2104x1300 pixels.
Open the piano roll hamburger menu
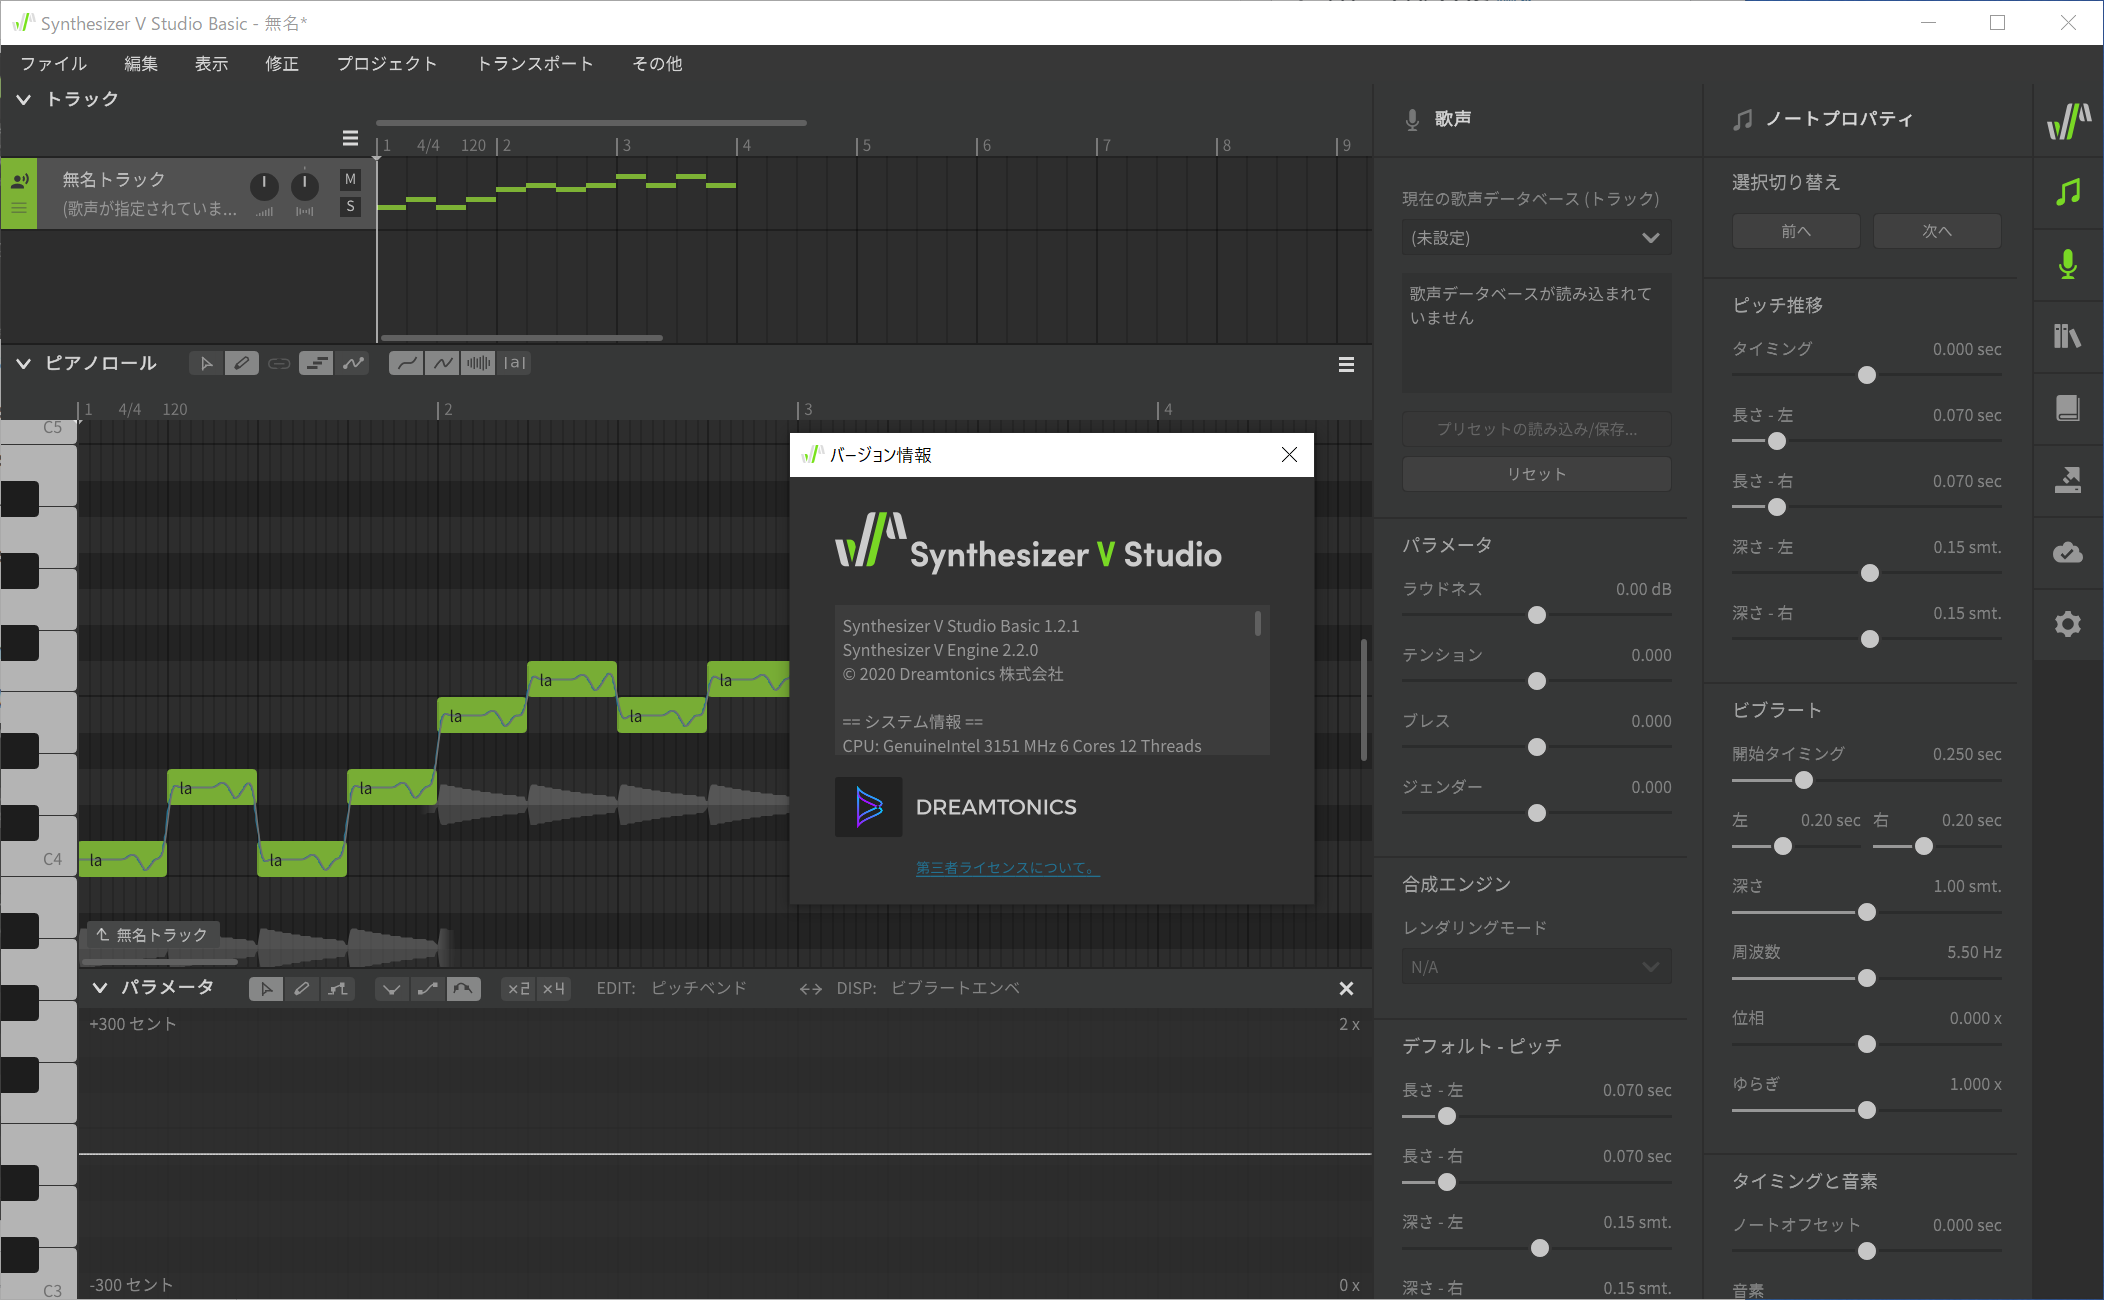click(1346, 365)
